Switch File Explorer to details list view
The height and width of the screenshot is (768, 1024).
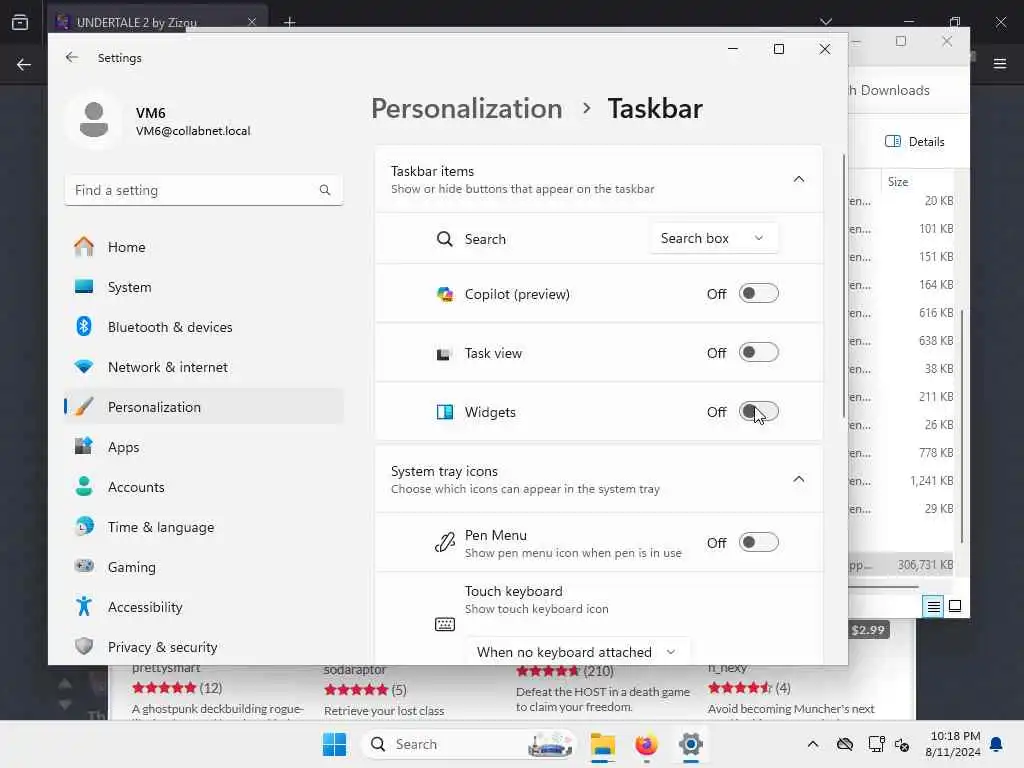(x=934, y=607)
